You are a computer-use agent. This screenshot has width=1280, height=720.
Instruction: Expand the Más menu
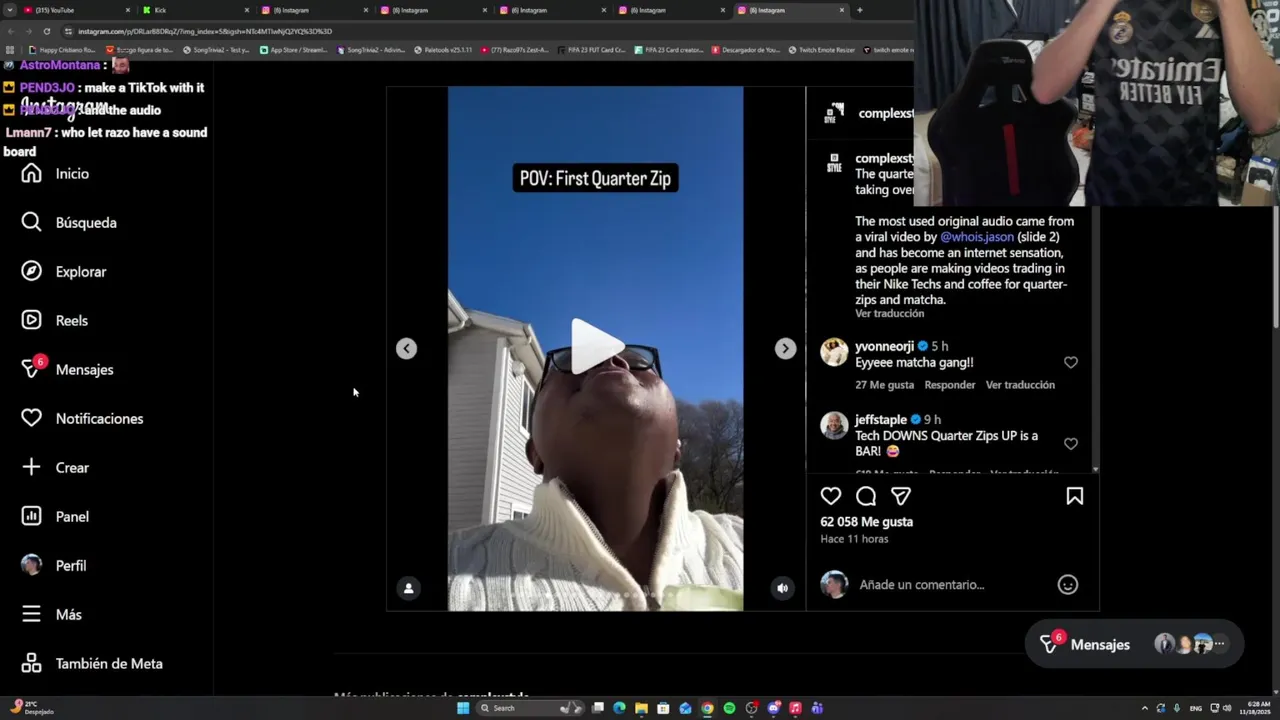click(52, 615)
